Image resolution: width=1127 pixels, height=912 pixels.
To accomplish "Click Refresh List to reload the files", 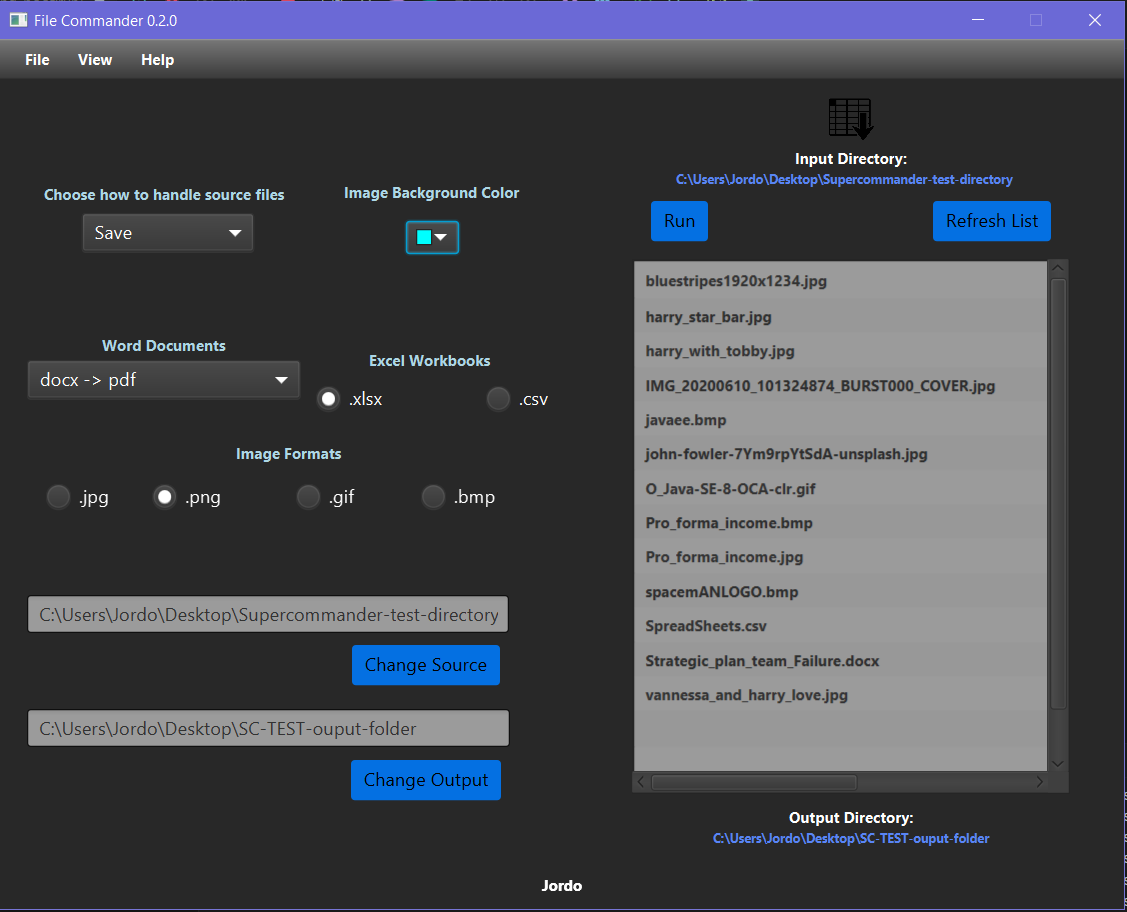I will 991,221.
